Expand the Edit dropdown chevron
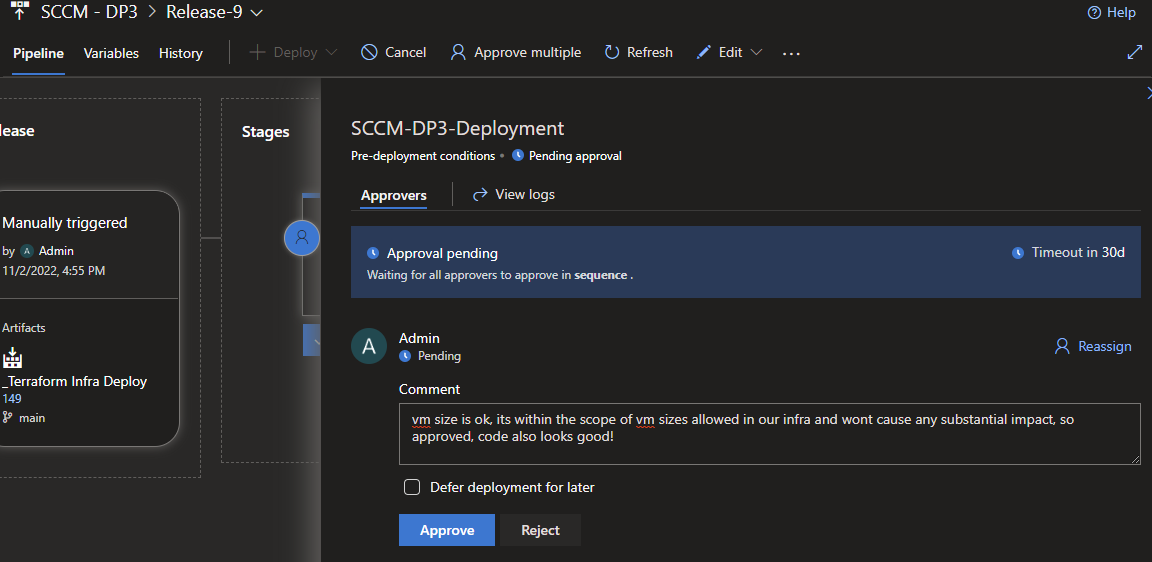This screenshot has width=1152, height=562. 756,53
